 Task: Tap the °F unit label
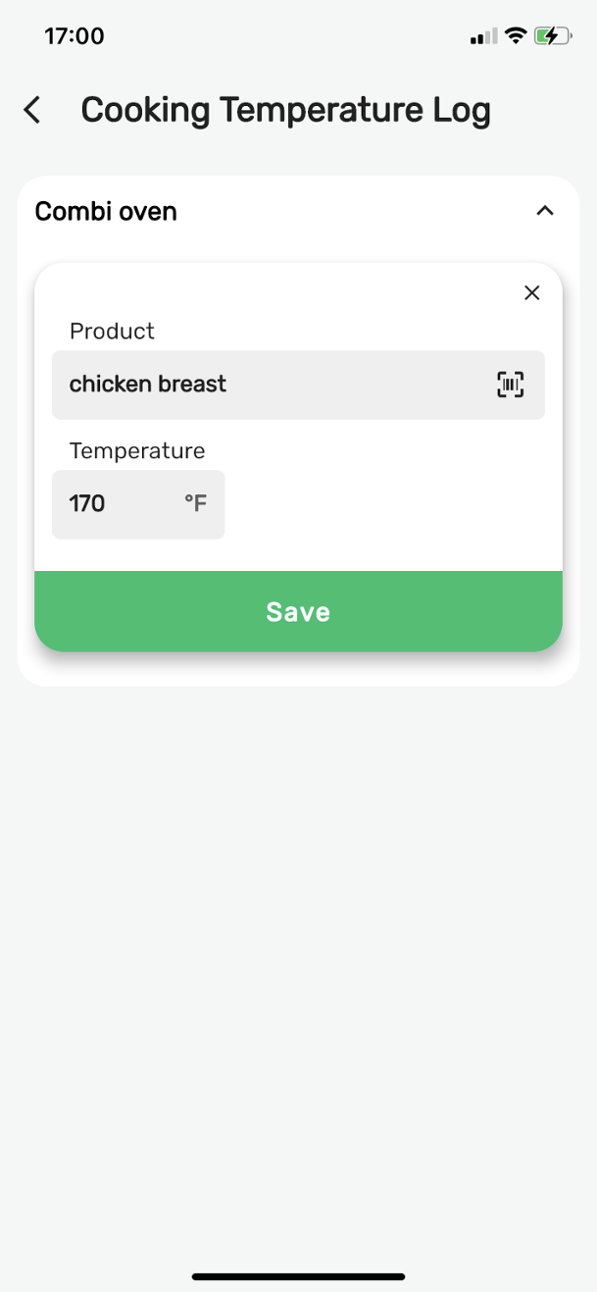coord(196,504)
